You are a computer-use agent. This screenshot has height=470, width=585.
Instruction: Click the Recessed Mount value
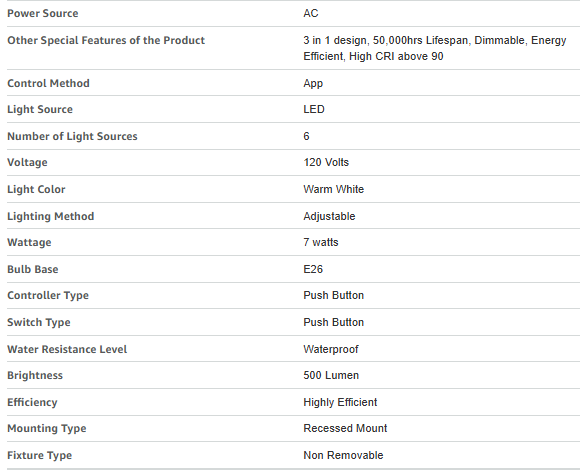(x=345, y=428)
